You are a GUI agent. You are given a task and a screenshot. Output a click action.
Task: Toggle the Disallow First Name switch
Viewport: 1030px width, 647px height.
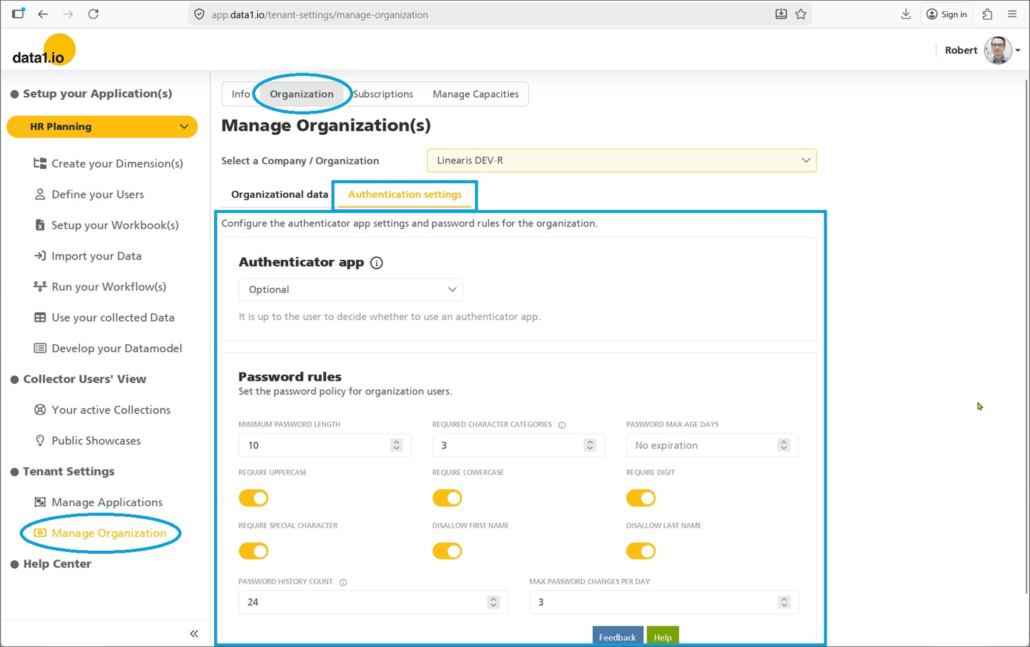tap(447, 551)
